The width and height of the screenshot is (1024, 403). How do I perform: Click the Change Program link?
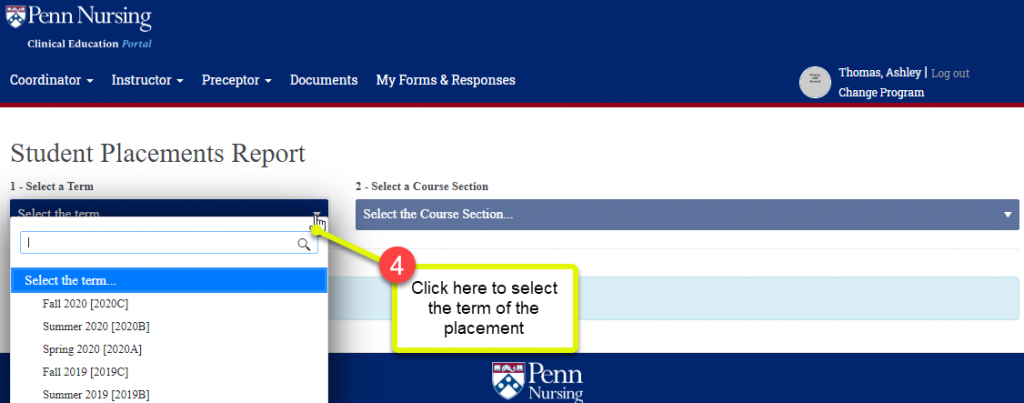tap(881, 92)
